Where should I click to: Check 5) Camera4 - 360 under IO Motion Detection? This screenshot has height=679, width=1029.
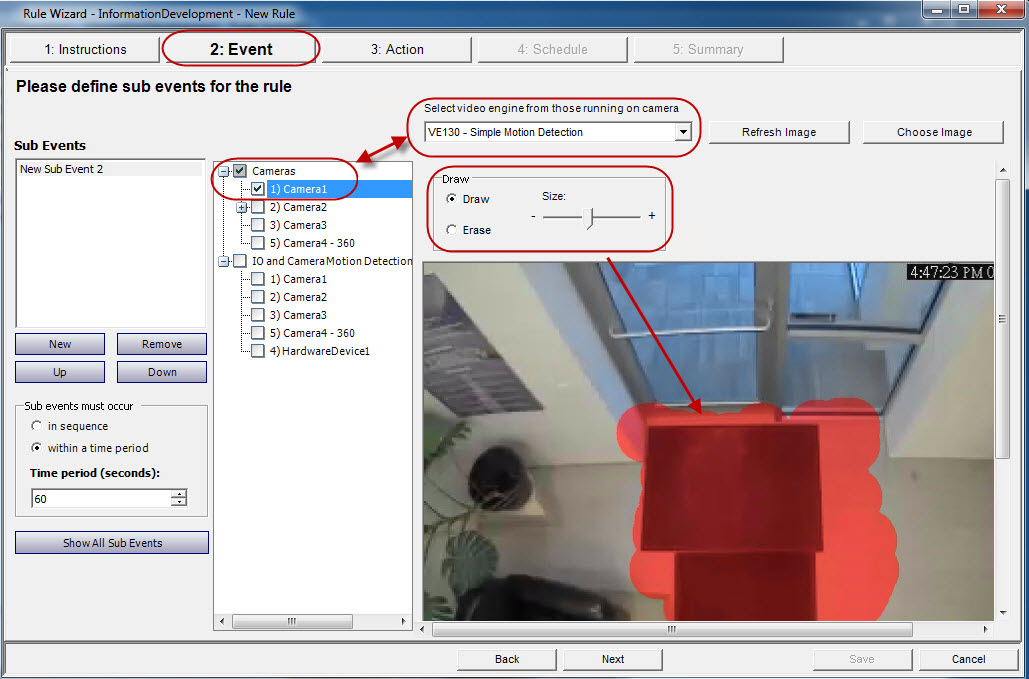pos(258,333)
